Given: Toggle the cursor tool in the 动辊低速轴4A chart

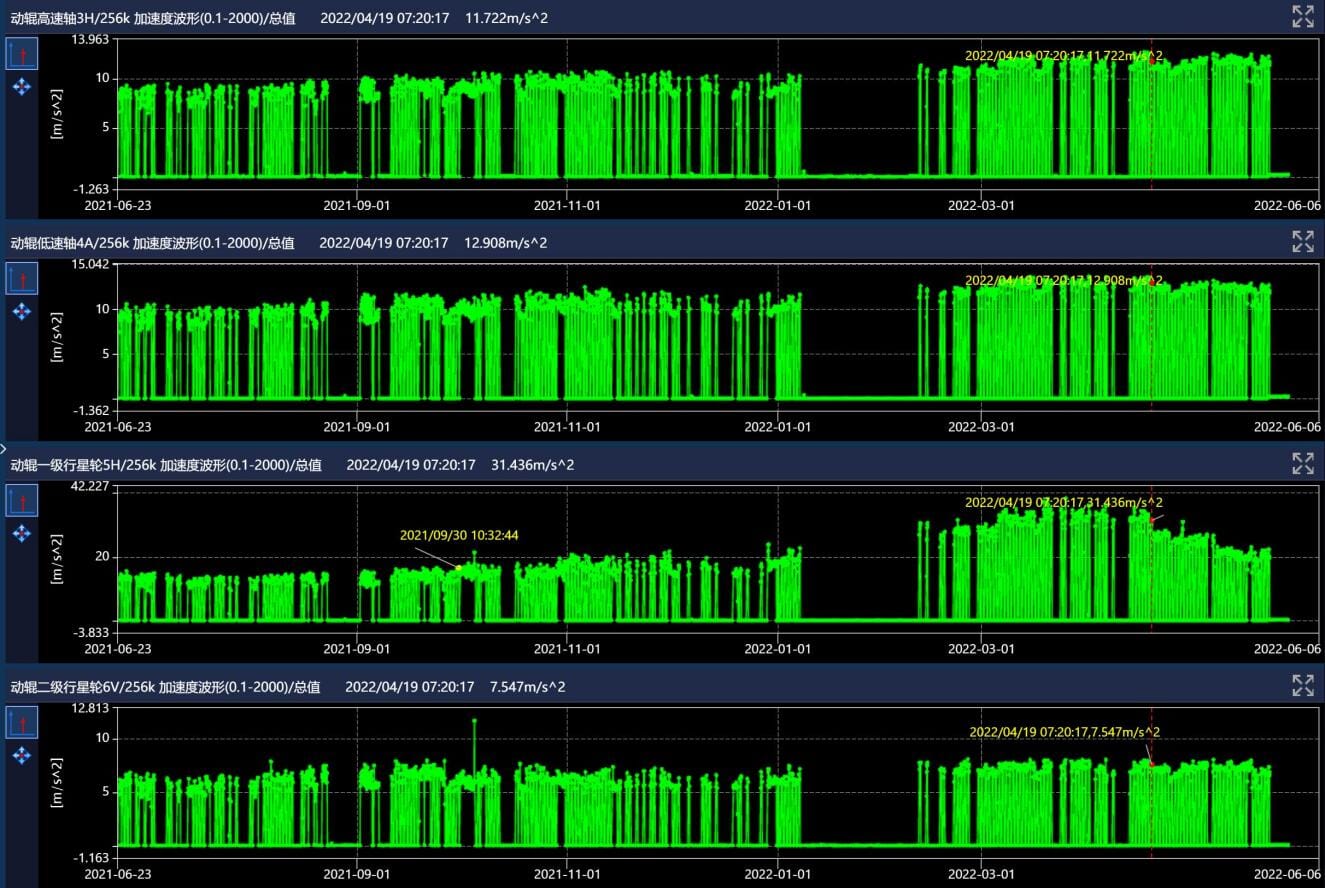Looking at the screenshot, I should (22, 278).
